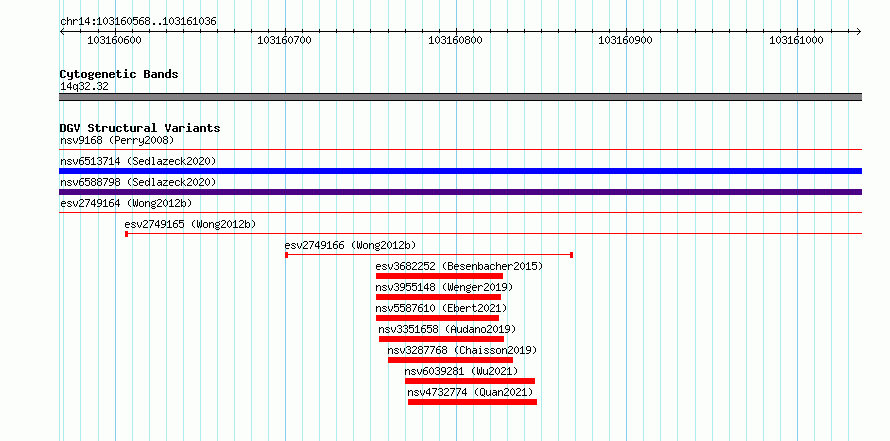This screenshot has width=890, height=441.
Task: Click the nsv3287768 (Chaisson2019) label
Action: pos(462,350)
